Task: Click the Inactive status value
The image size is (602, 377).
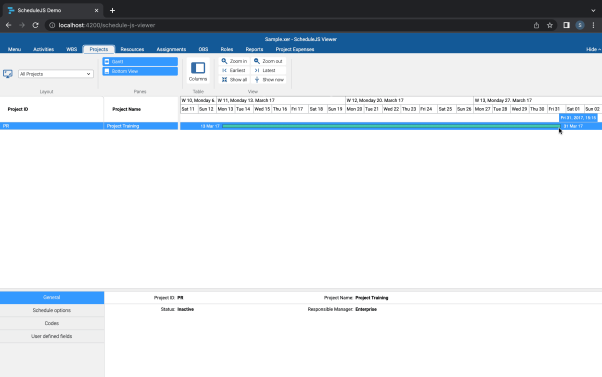Action: tap(185, 309)
